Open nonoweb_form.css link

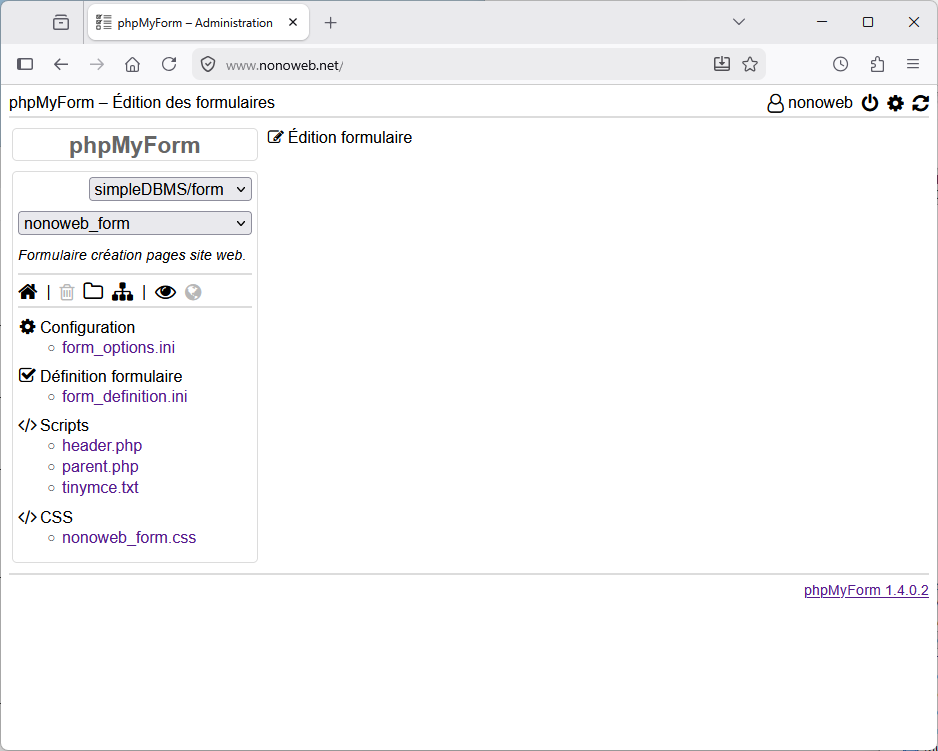(129, 538)
